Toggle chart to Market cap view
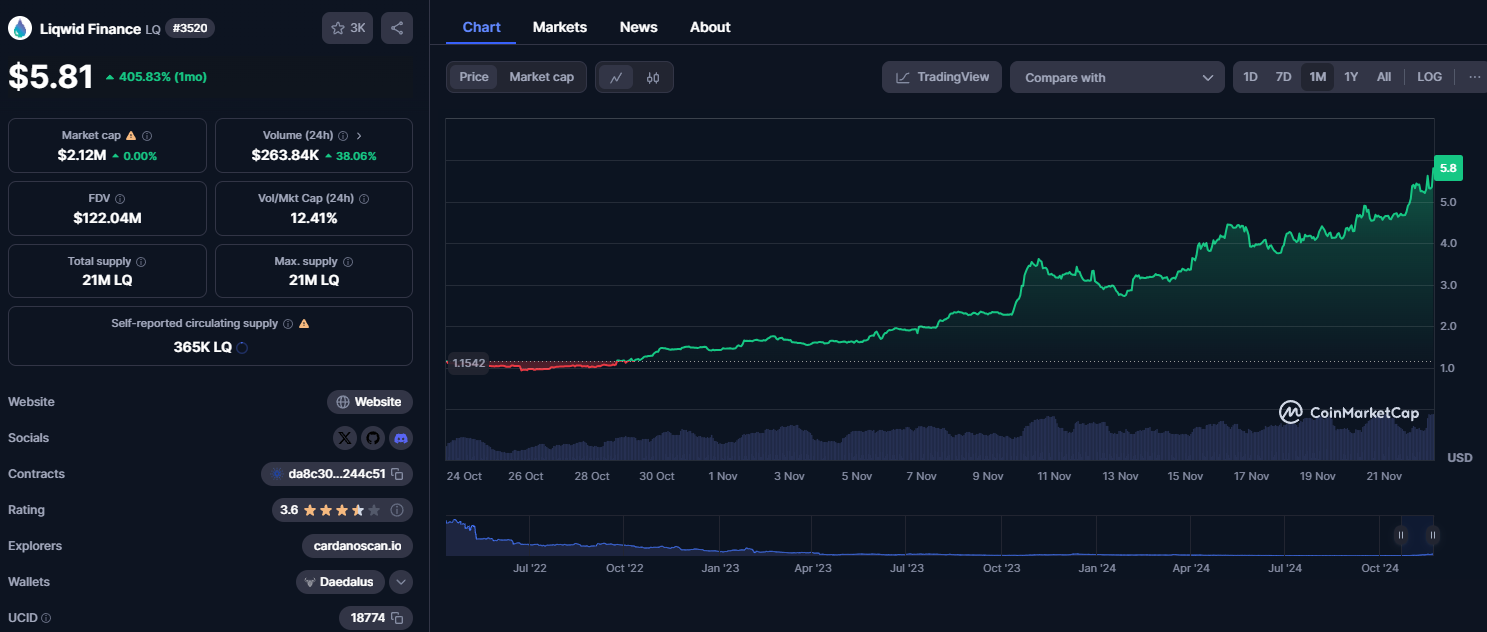The image size is (1487, 632). 541,77
